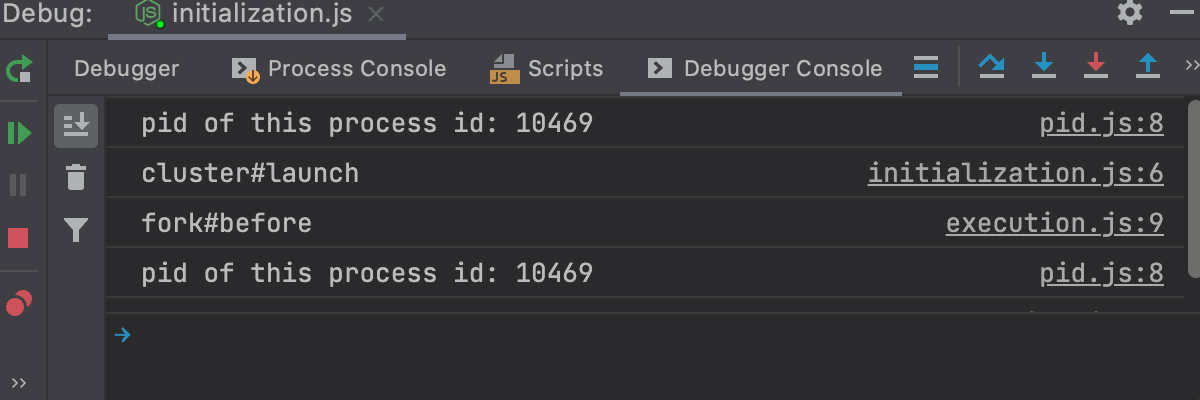Stop the debug process

coord(19,238)
